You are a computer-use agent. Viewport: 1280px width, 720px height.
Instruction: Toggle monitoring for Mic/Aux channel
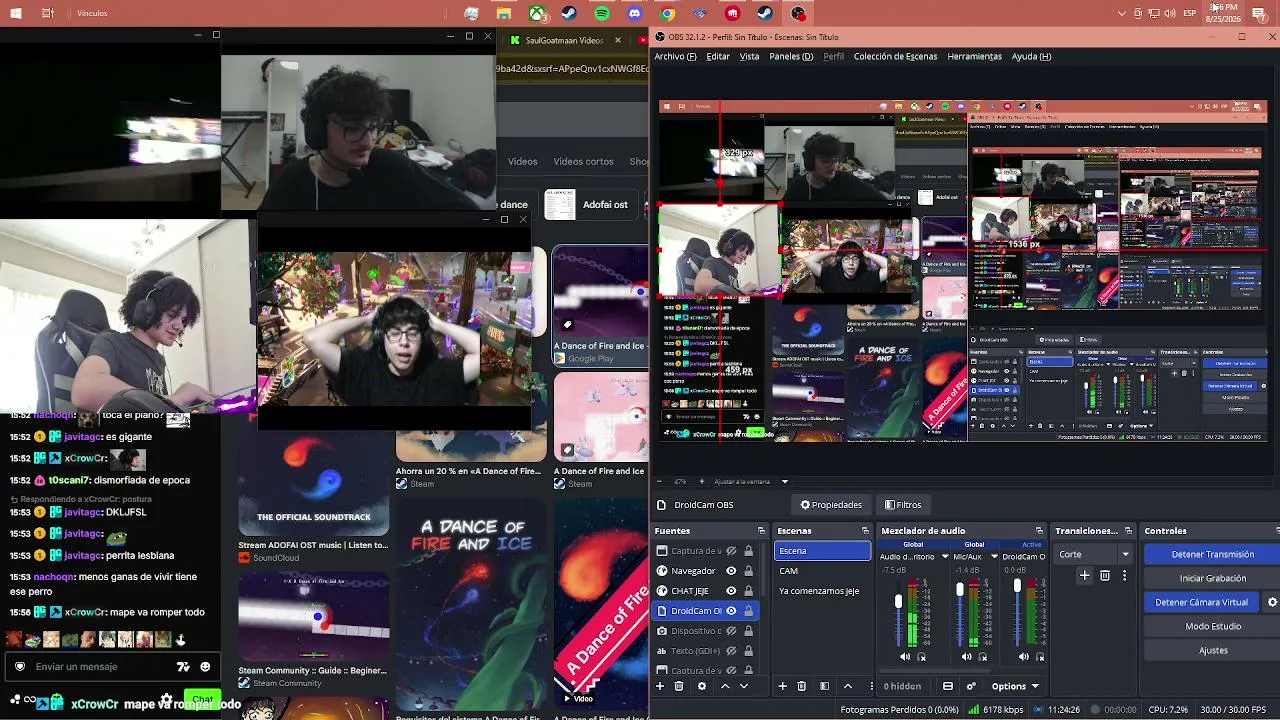click(982, 657)
